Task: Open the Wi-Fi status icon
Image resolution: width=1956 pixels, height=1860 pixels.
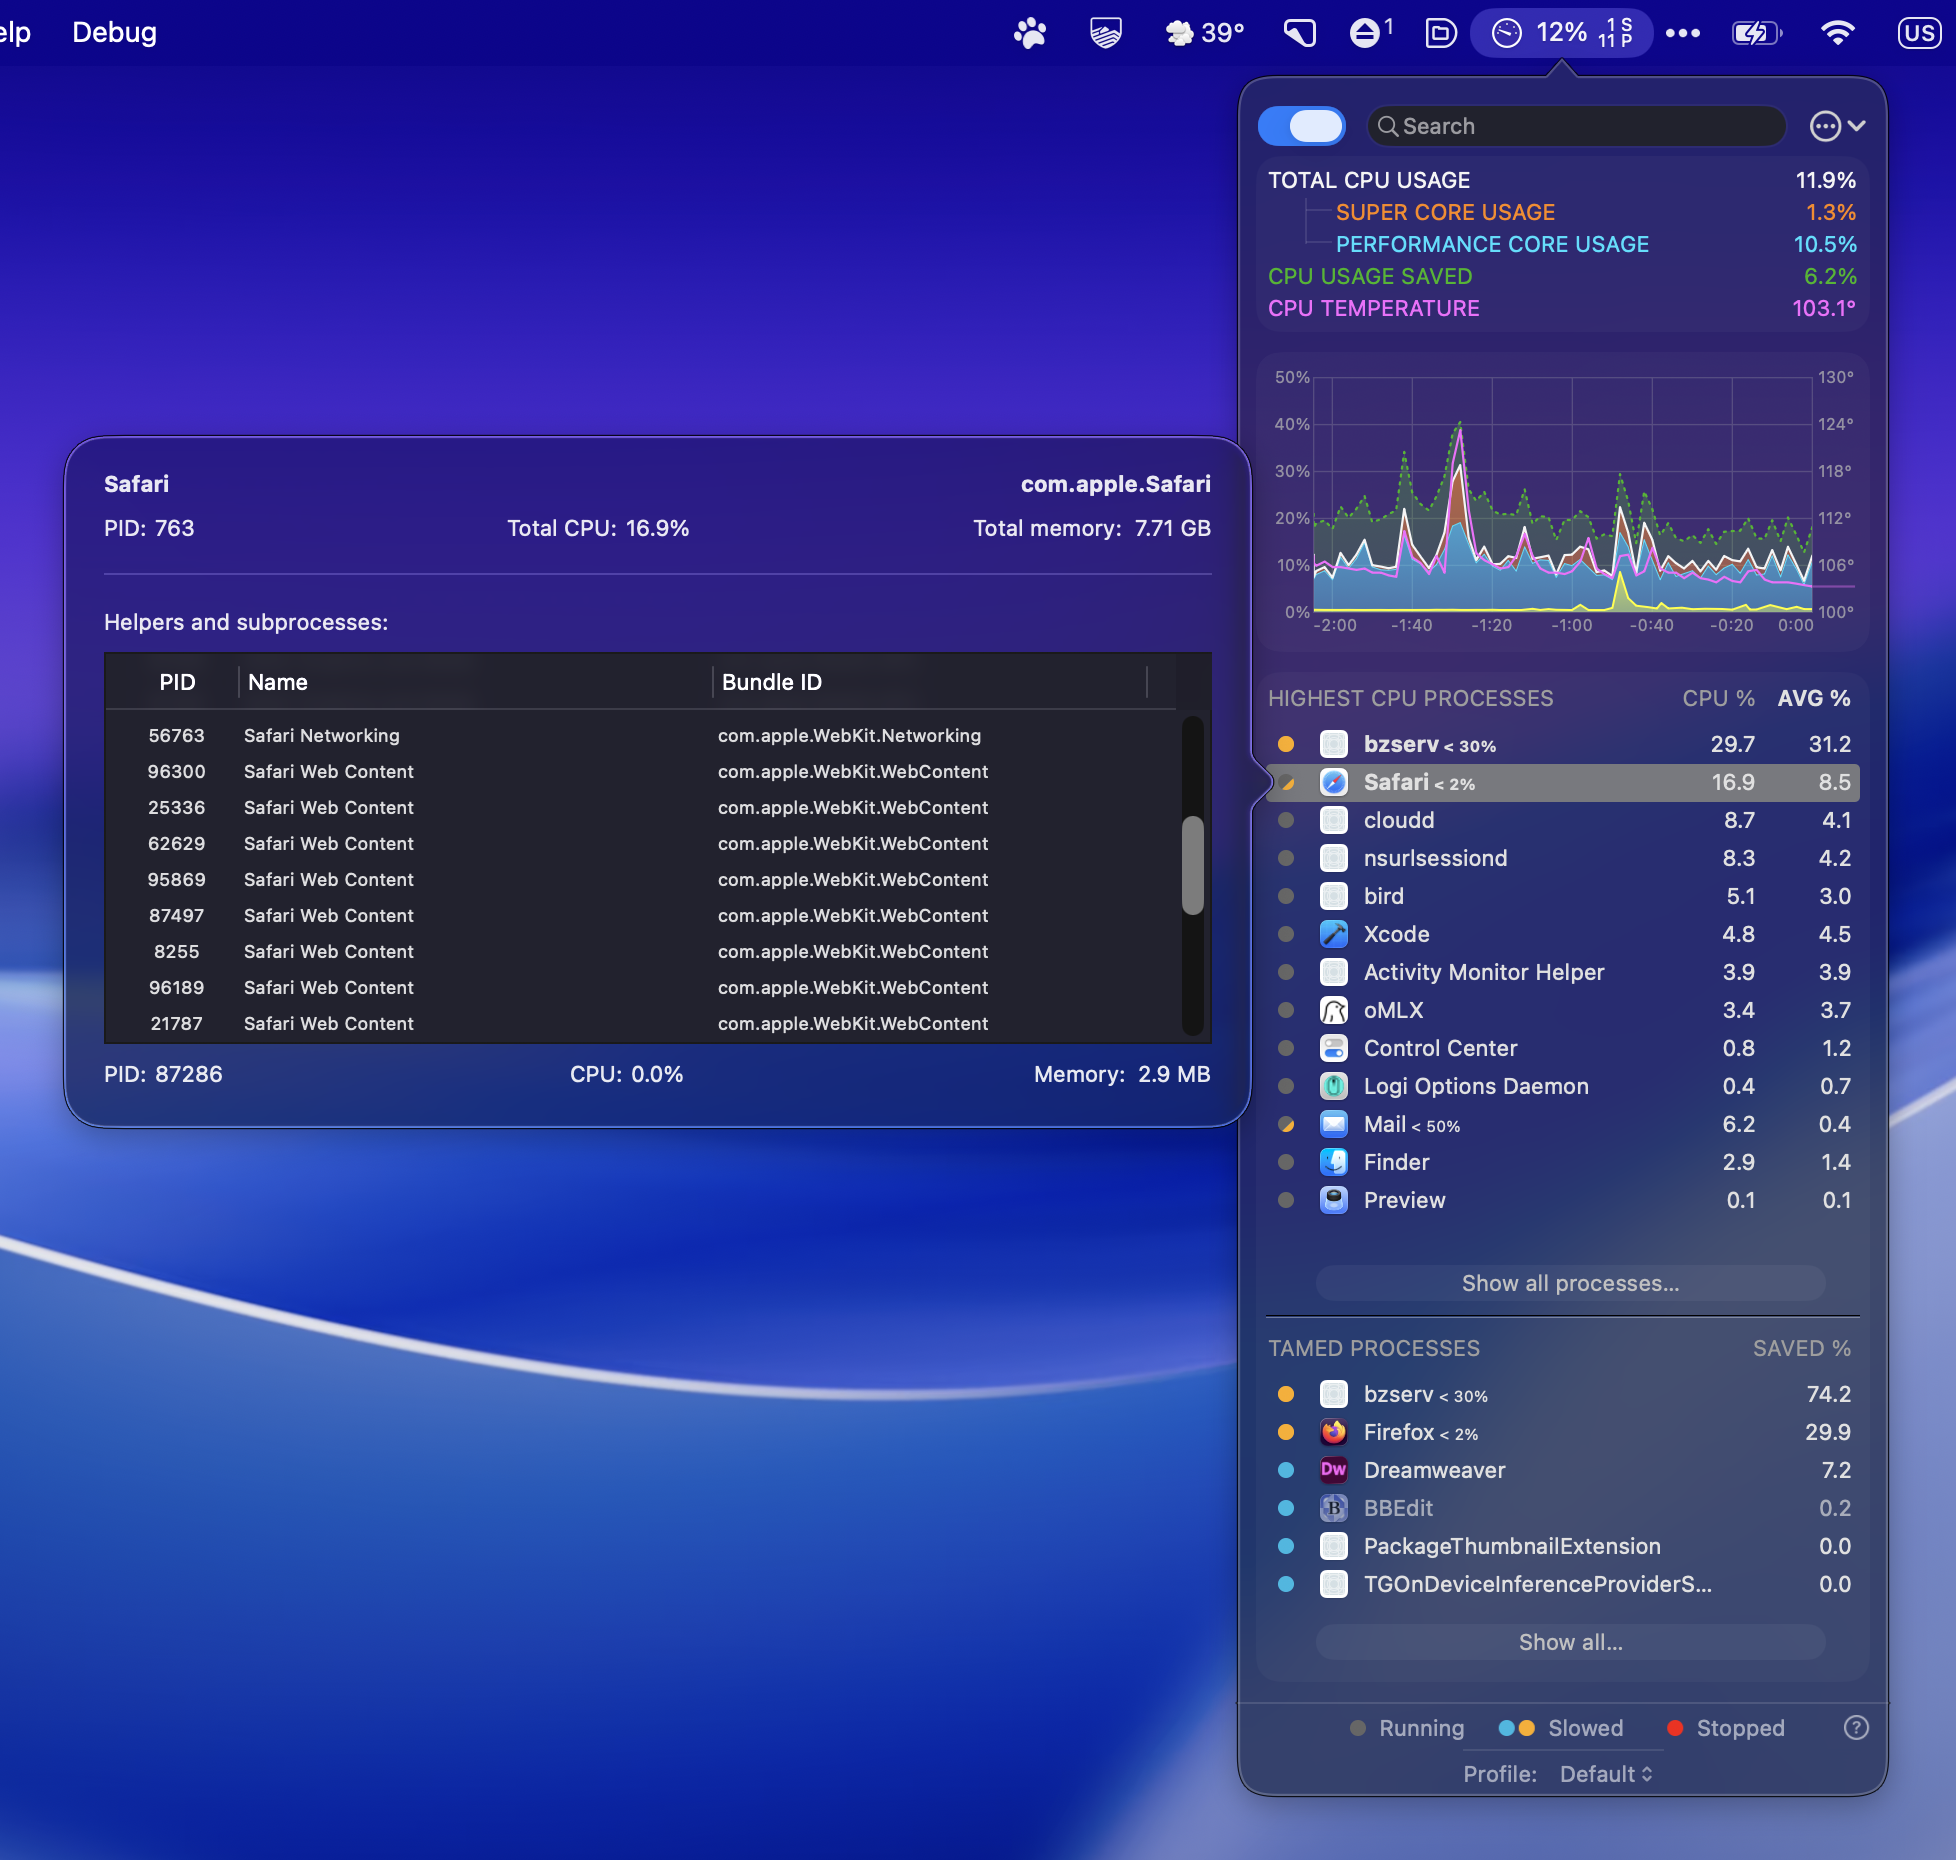Action: click(1838, 33)
